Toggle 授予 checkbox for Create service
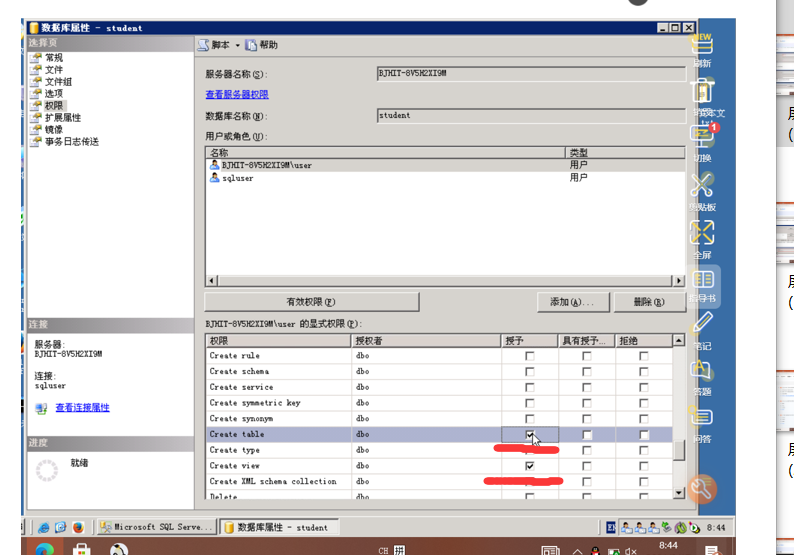The width and height of the screenshot is (794, 555). pos(530,387)
